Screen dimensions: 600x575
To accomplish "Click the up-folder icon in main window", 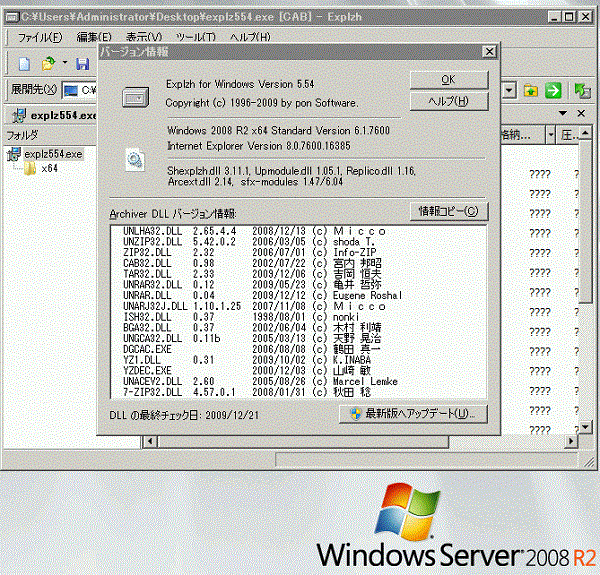I will [x=531, y=91].
